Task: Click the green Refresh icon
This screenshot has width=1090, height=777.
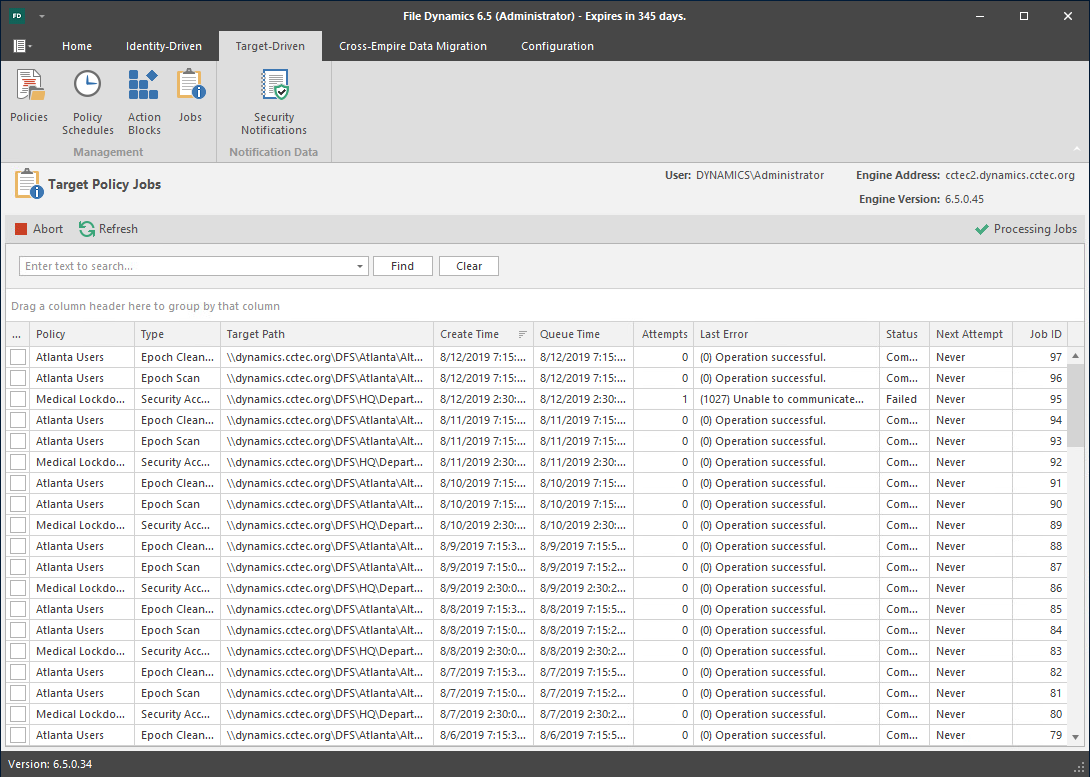Action: point(87,229)
